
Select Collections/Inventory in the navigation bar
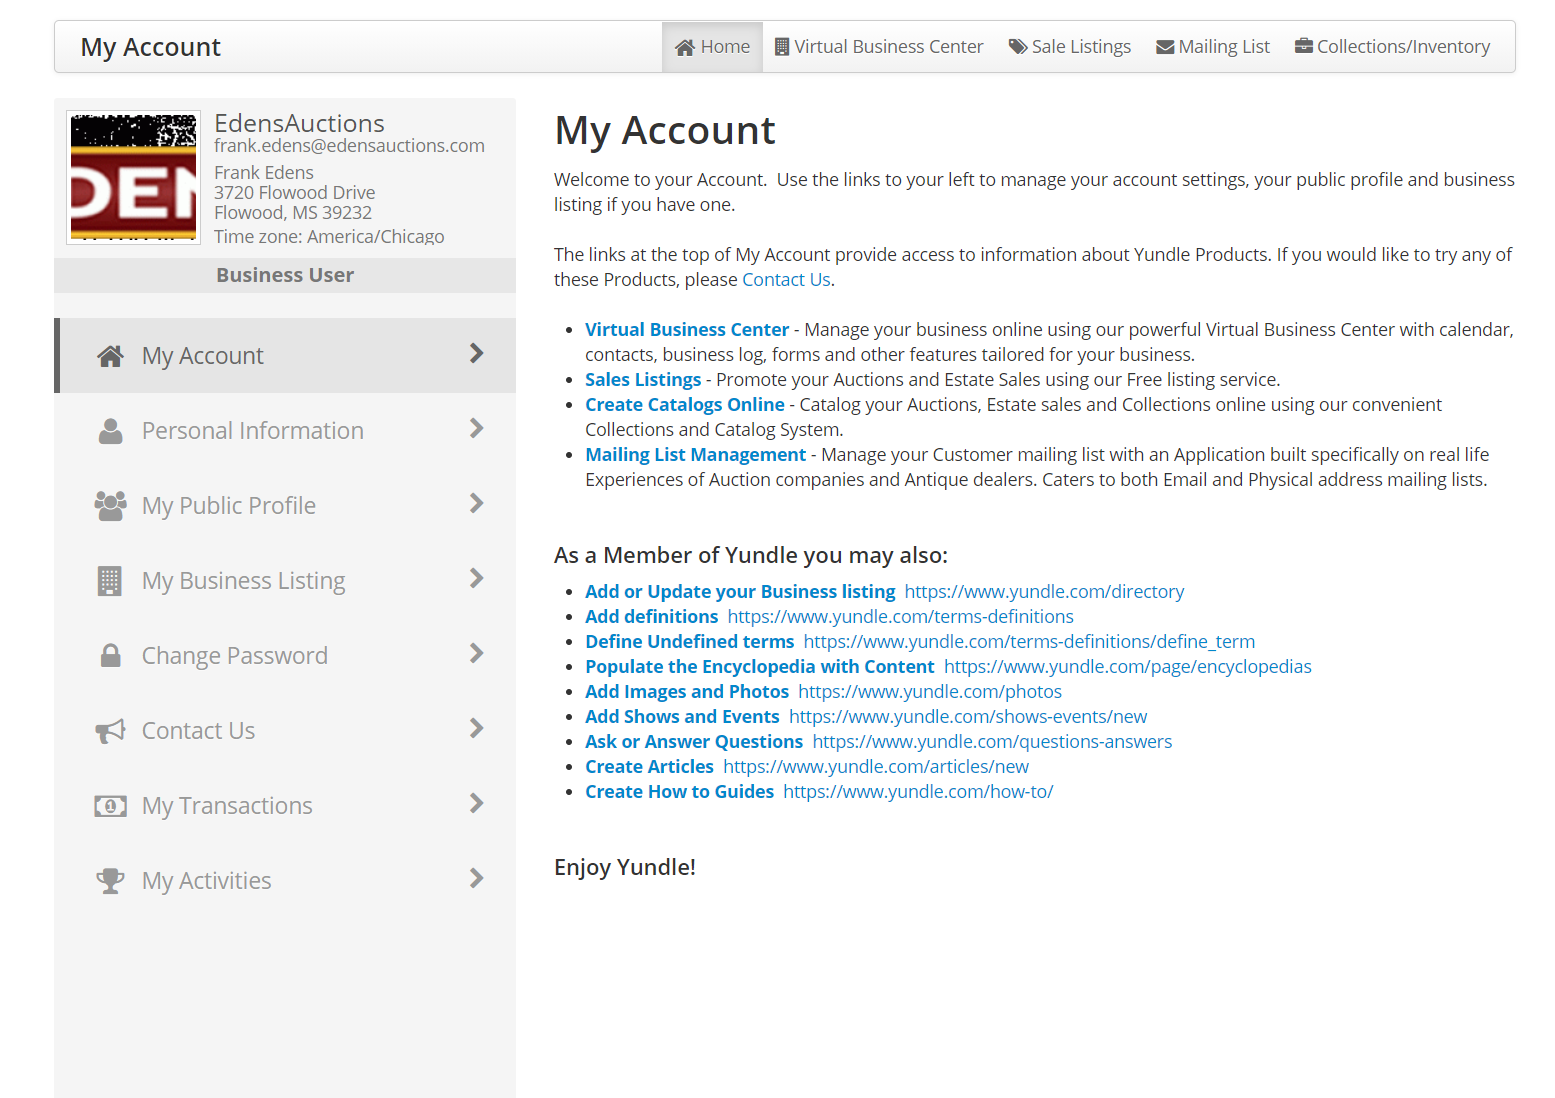(x=1392, y=47)
